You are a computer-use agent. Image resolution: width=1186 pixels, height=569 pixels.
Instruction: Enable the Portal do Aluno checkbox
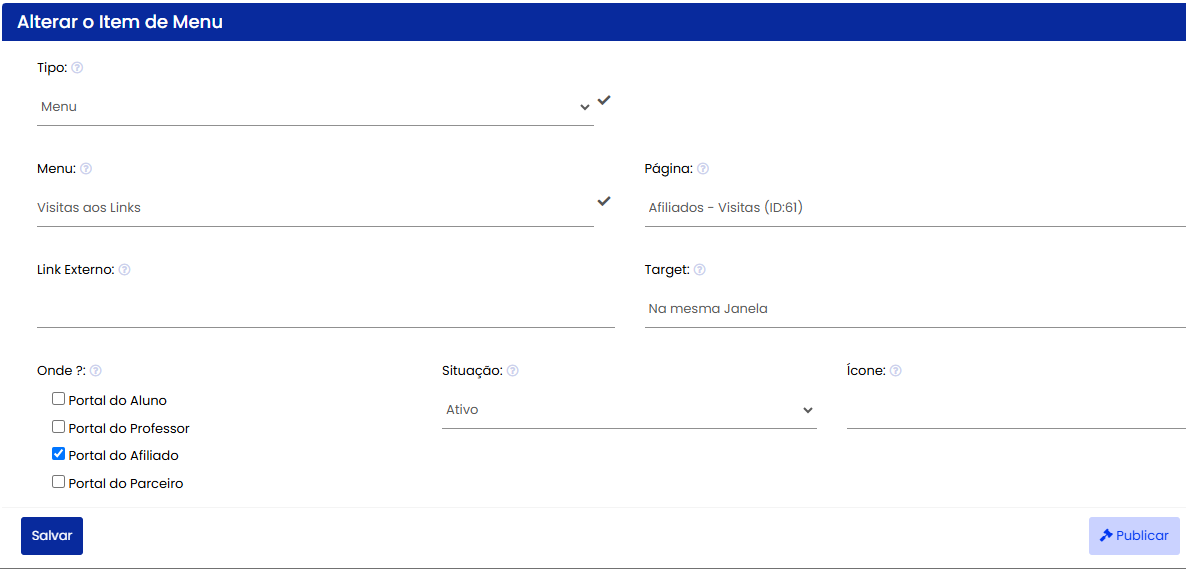pyautogui.click(x=58, y=399)
